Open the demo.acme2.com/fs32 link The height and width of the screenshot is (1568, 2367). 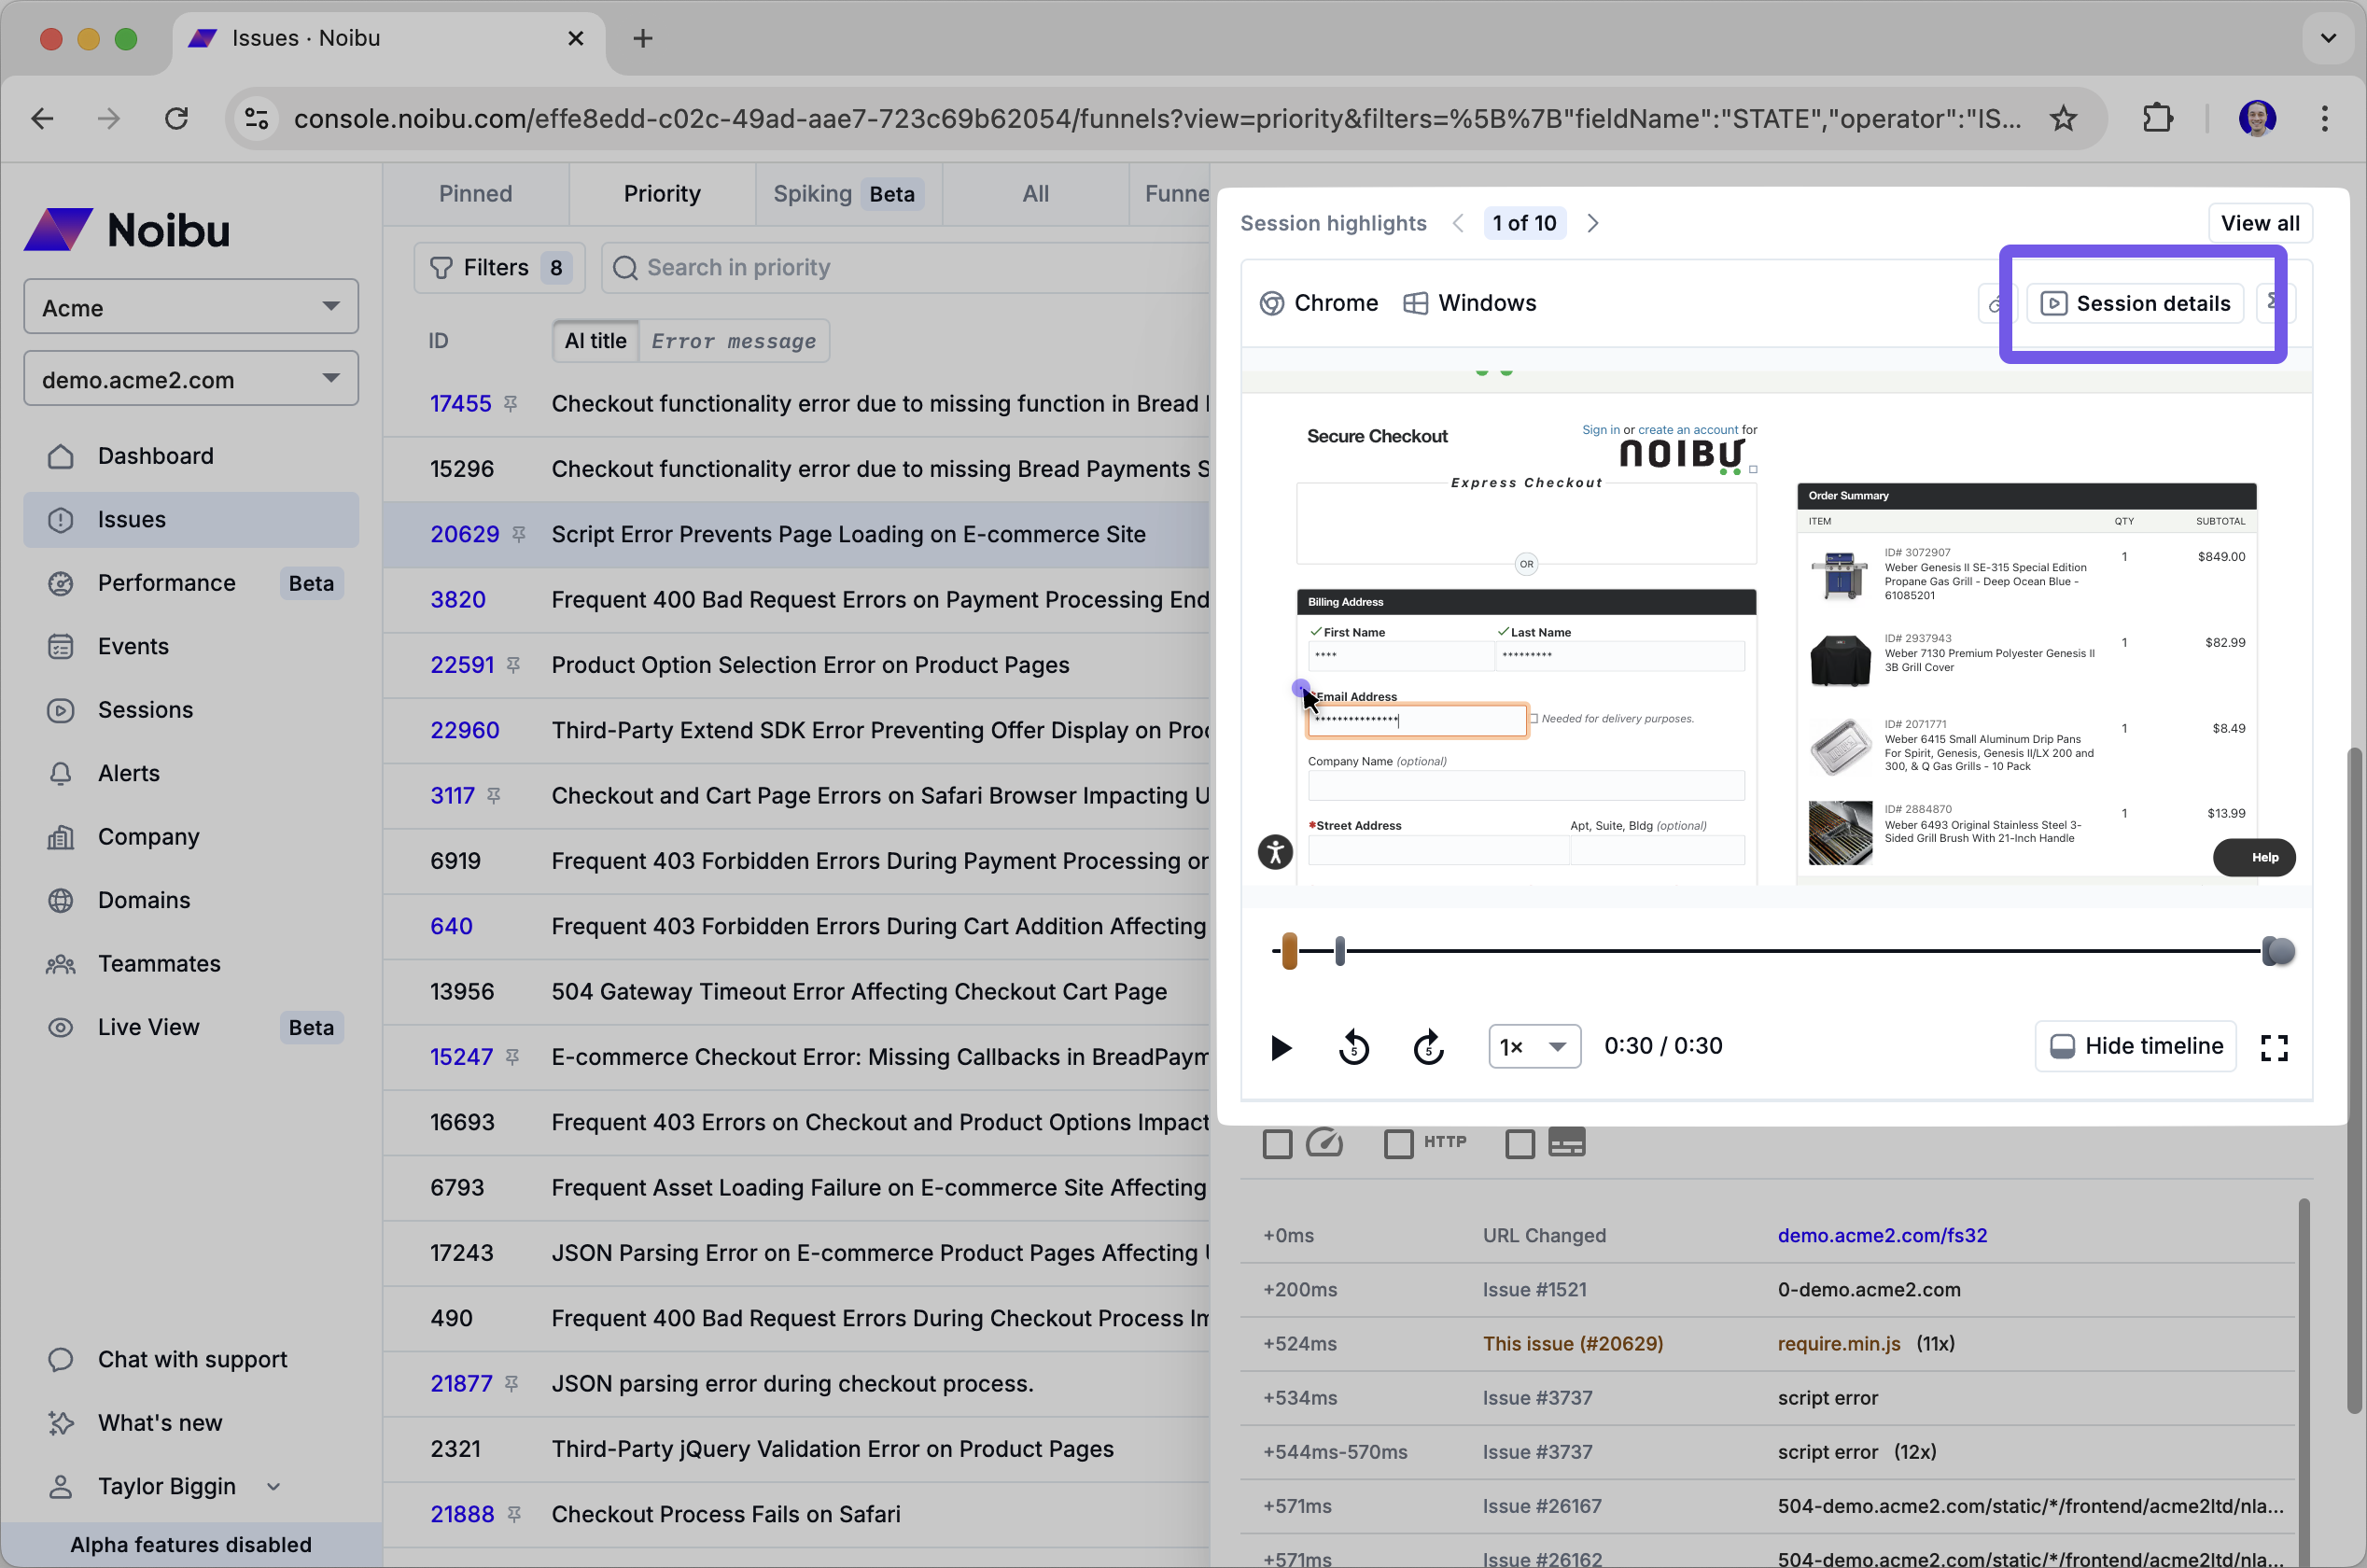[1882, 1235]
